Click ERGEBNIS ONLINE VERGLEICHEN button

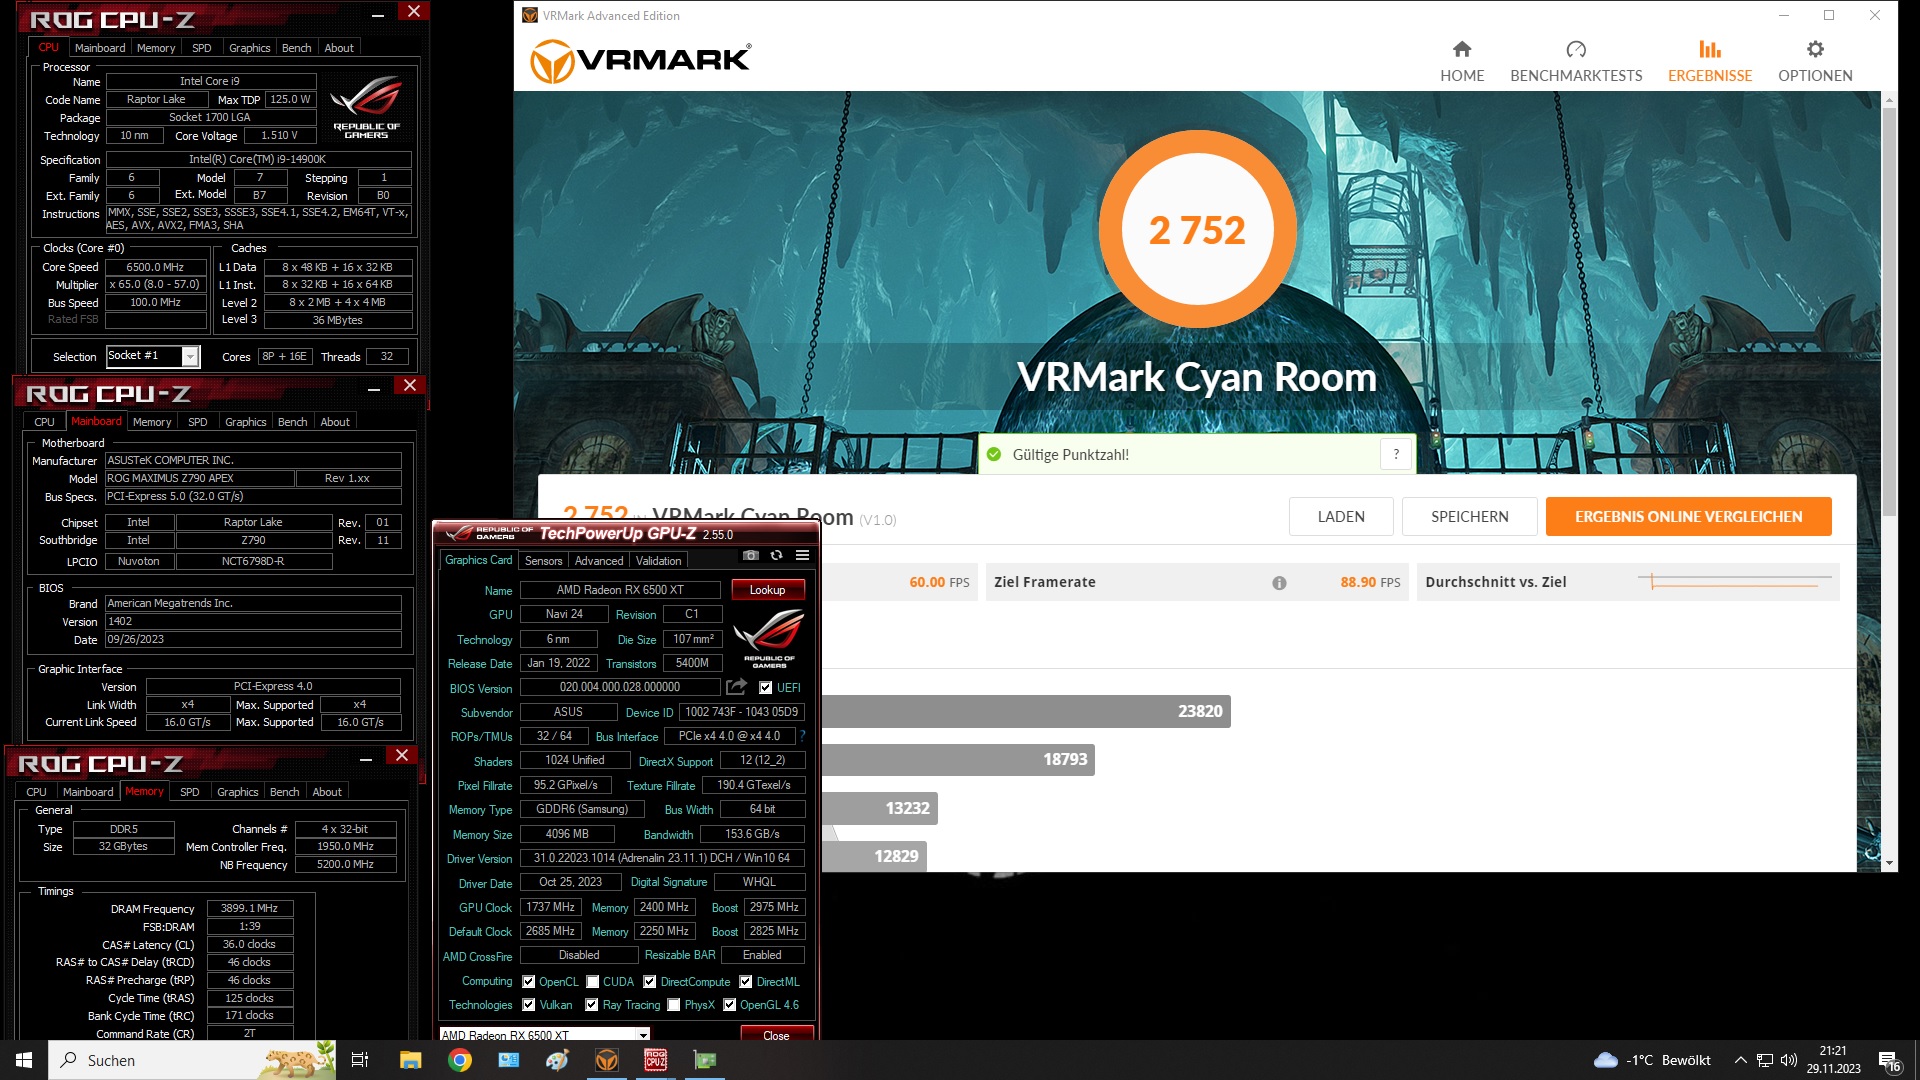coord(1688,517)
